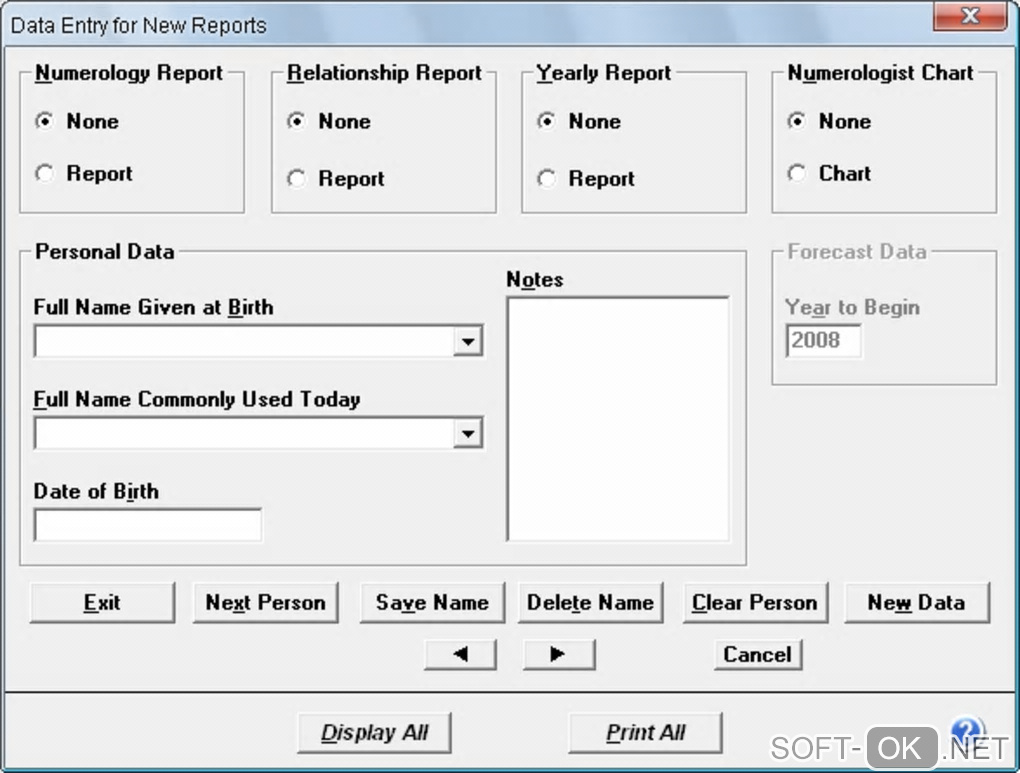This screenshot has width=1020, height=773.
Task: Click the right arrow navigation button
Action: pos(558,654)
